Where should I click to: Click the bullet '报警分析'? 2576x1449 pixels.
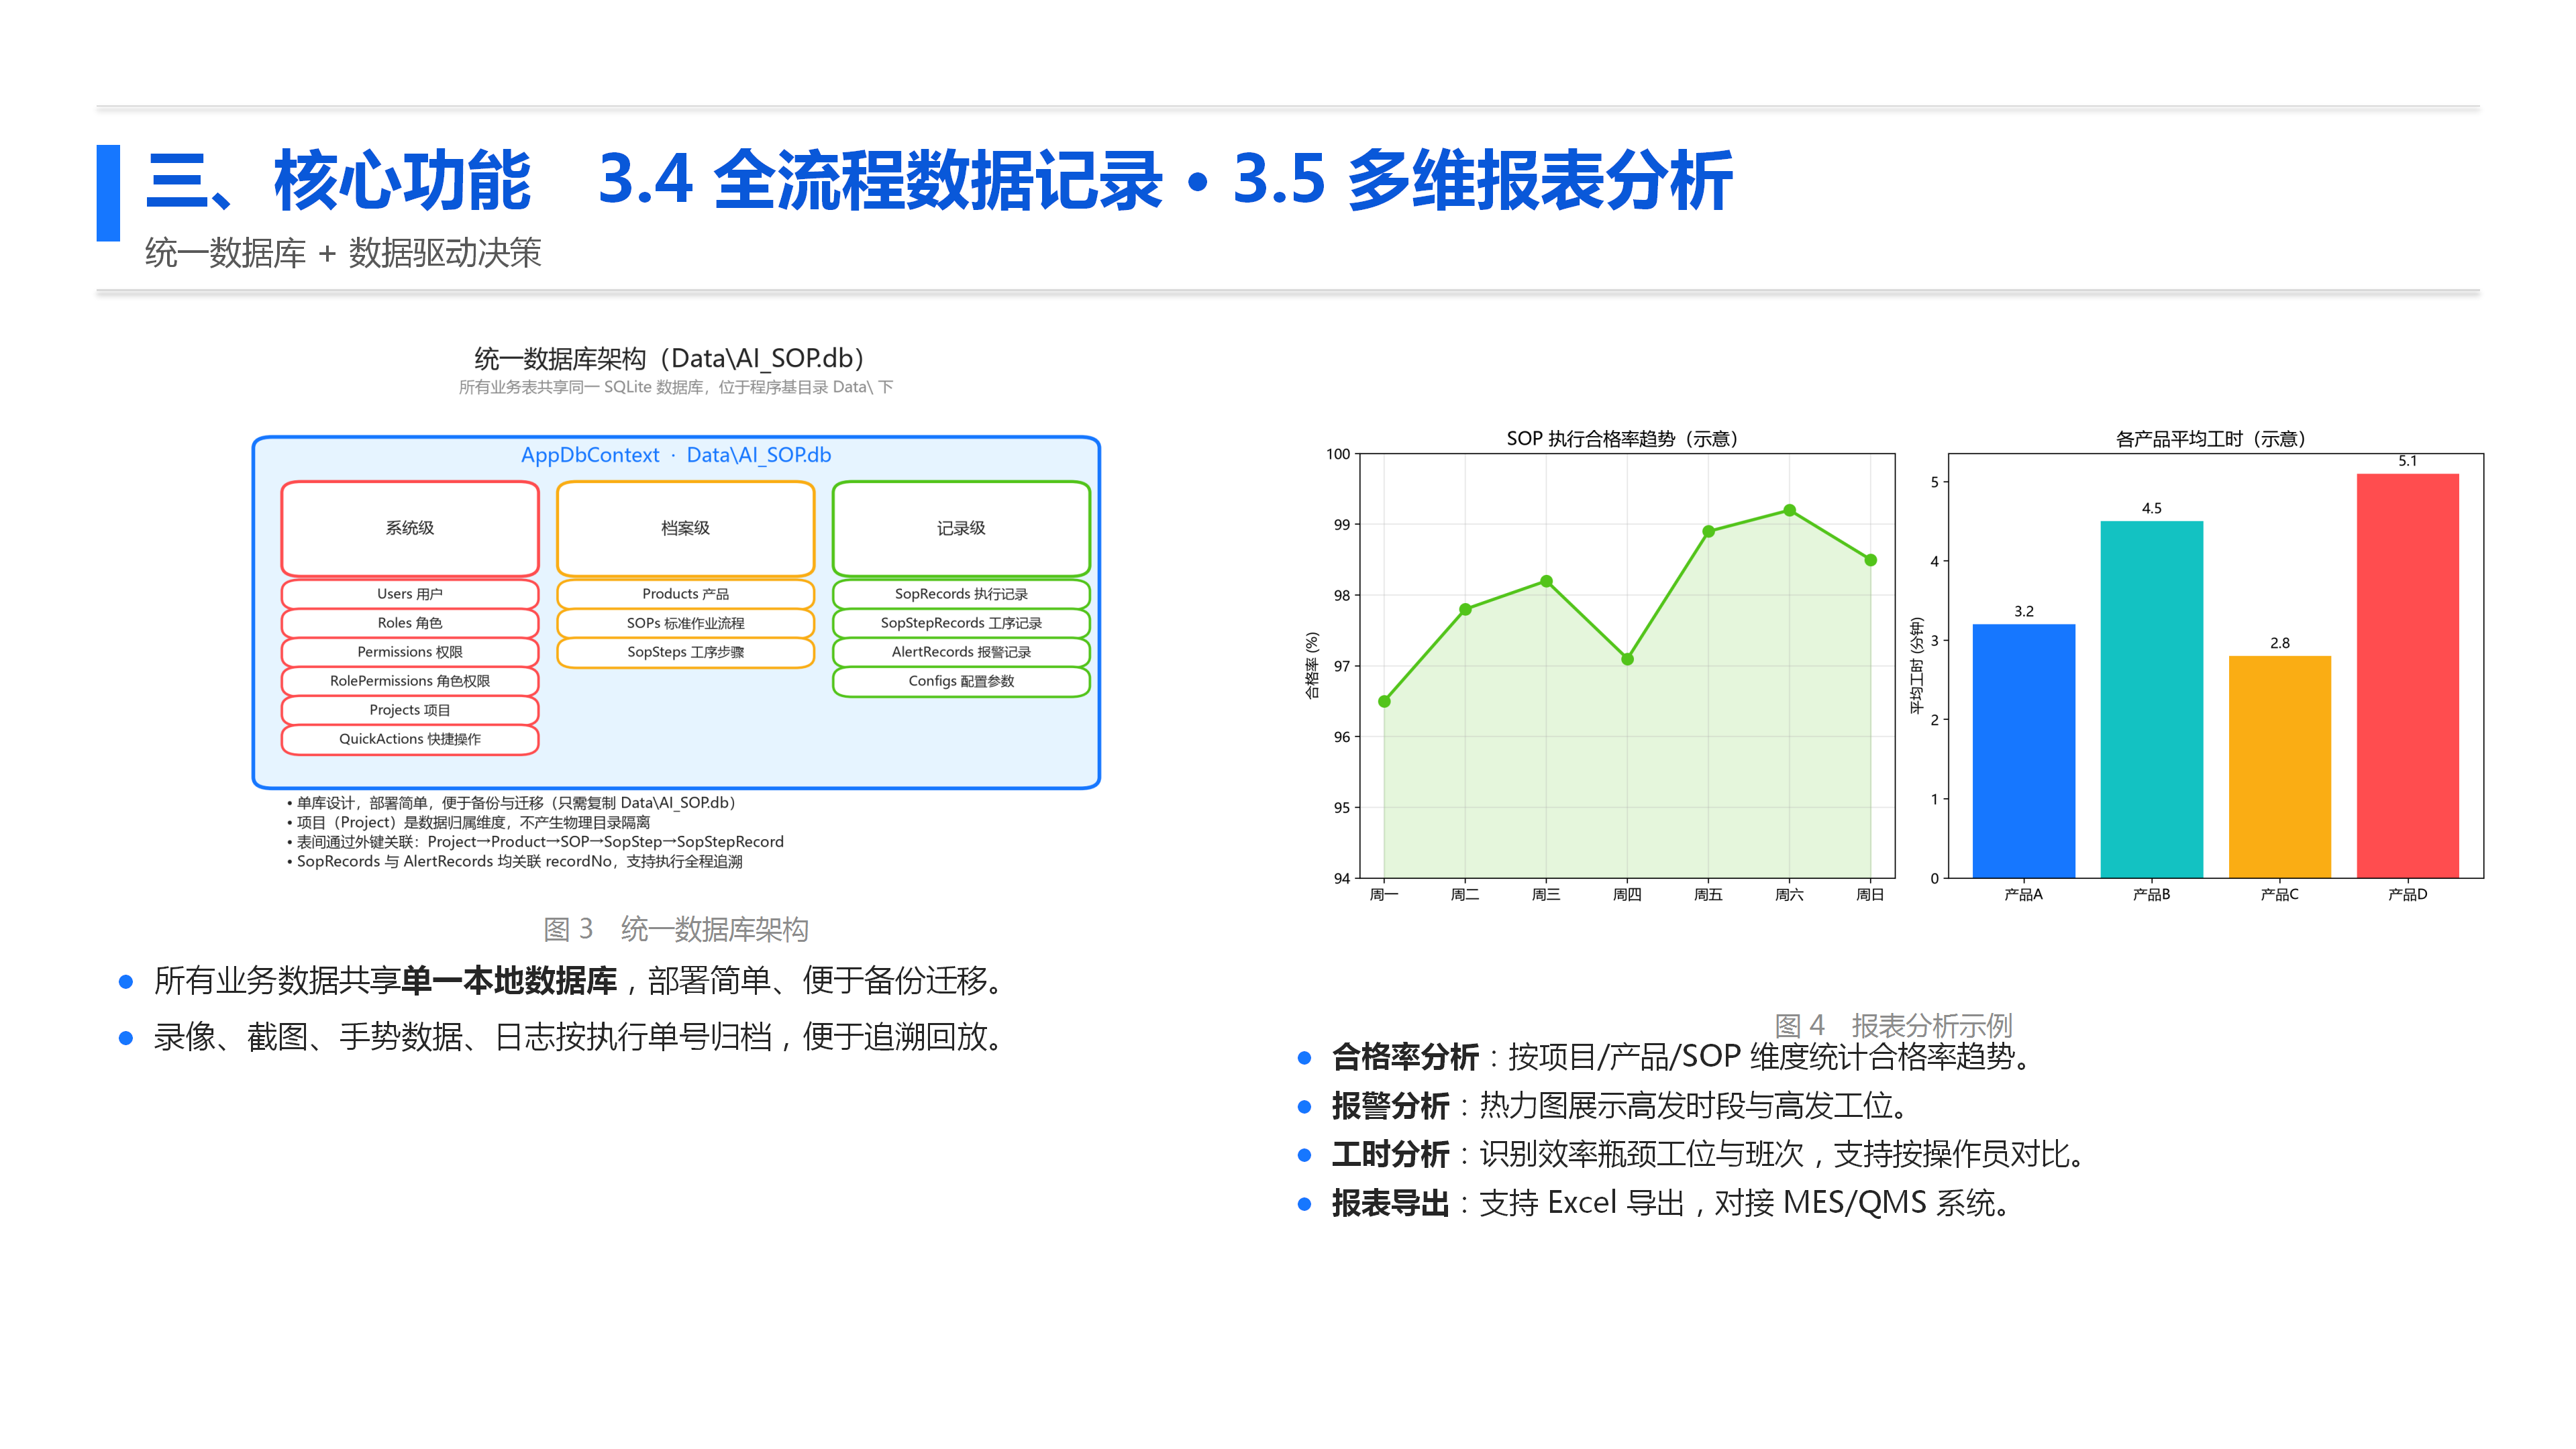[1390, 1105]
